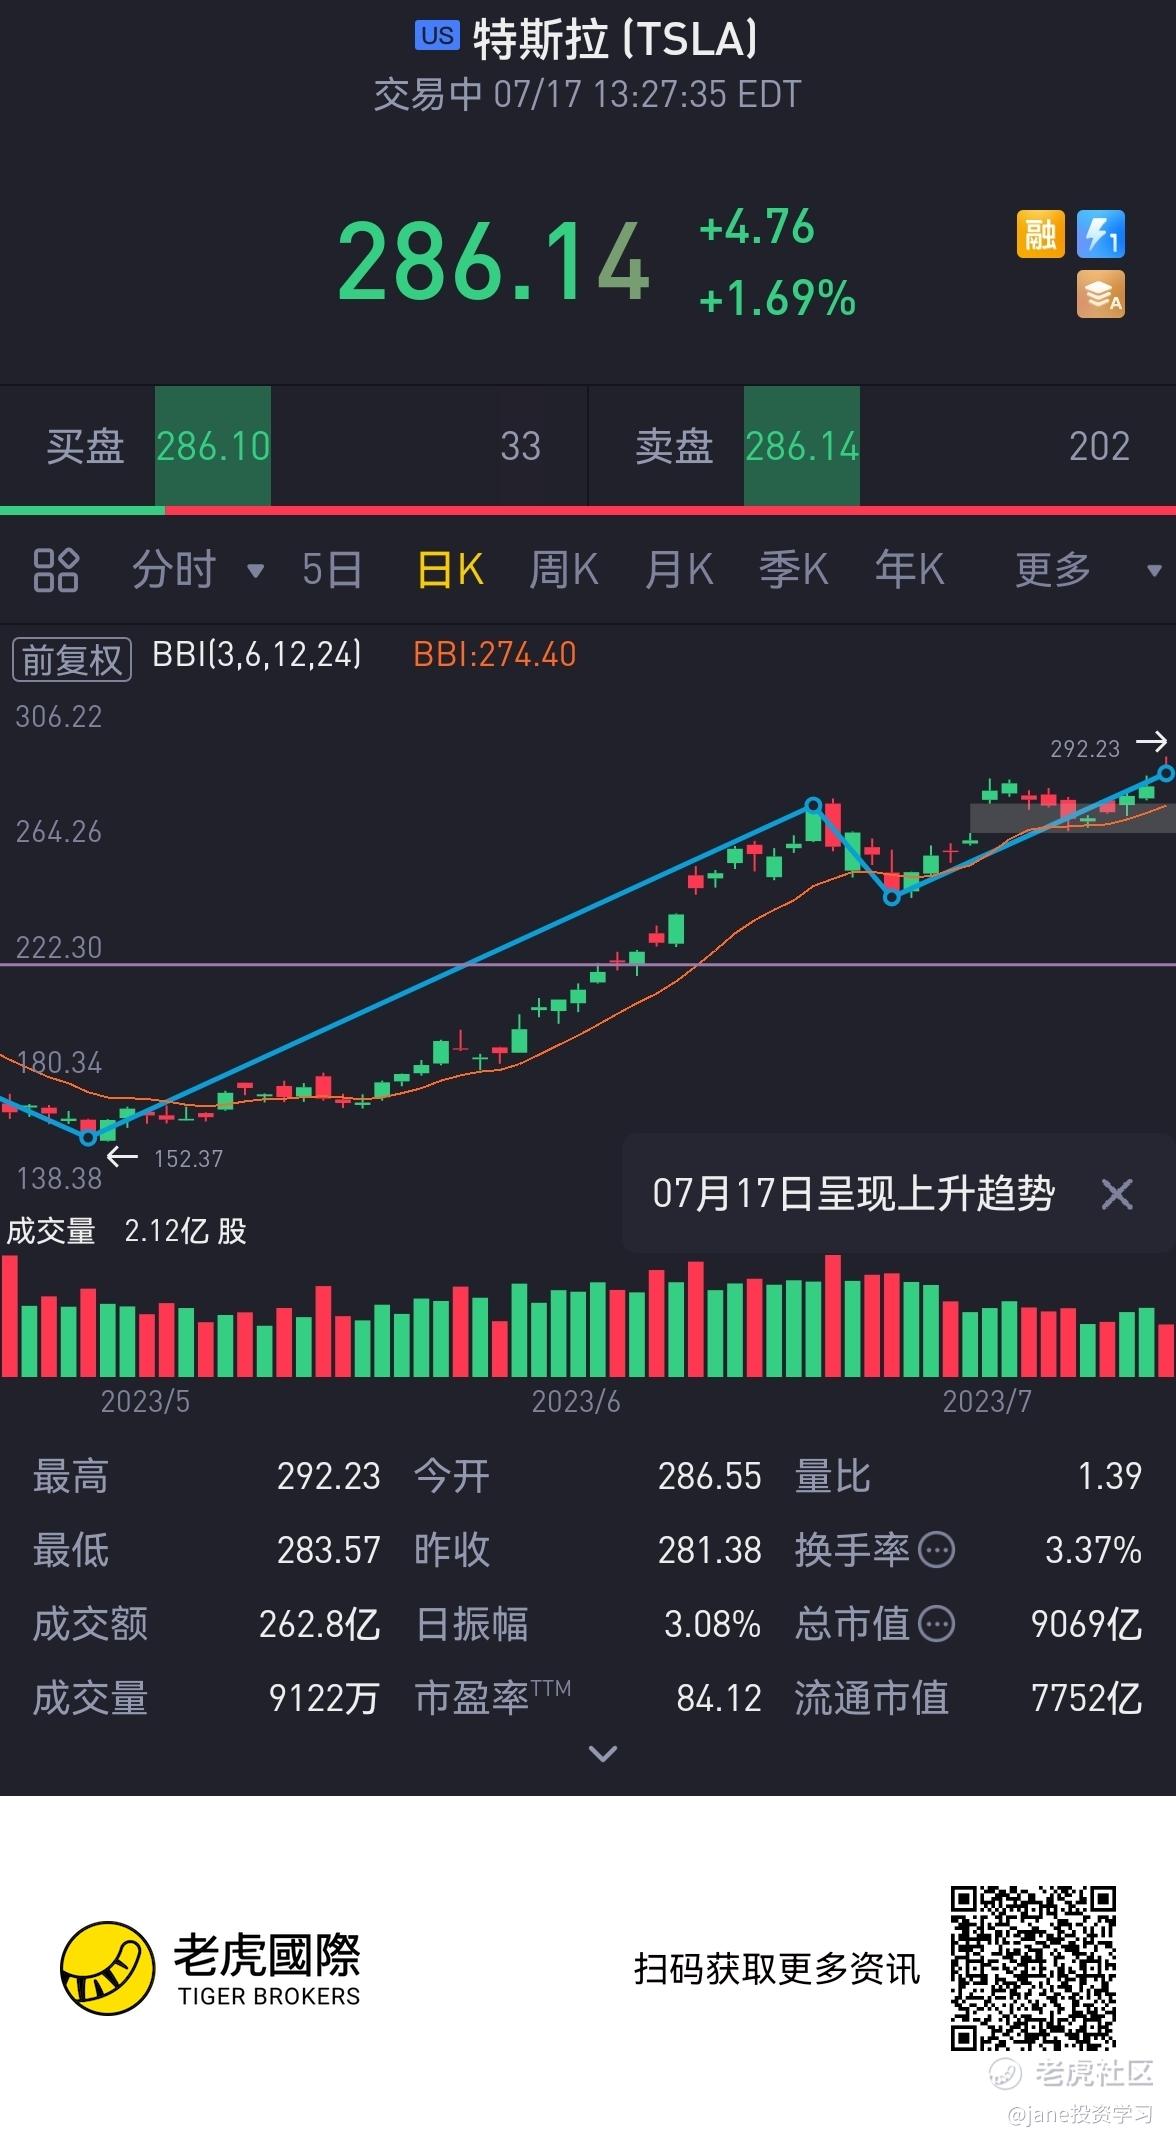
Task: Open the 更多 chart options
Action: [x=1053, y=570]
